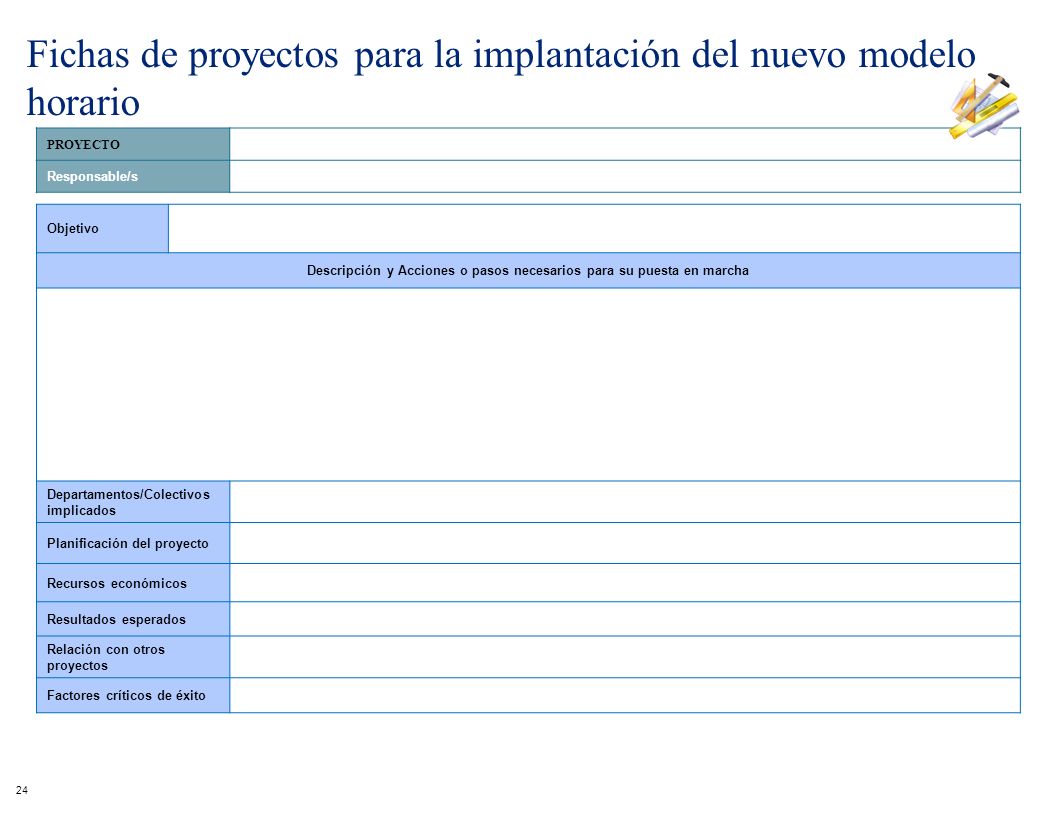Screen dimensions: 1056x816
Task: Click the 'Departamentos/Colectivos implicados' label
Action: [x=133, y=502]
